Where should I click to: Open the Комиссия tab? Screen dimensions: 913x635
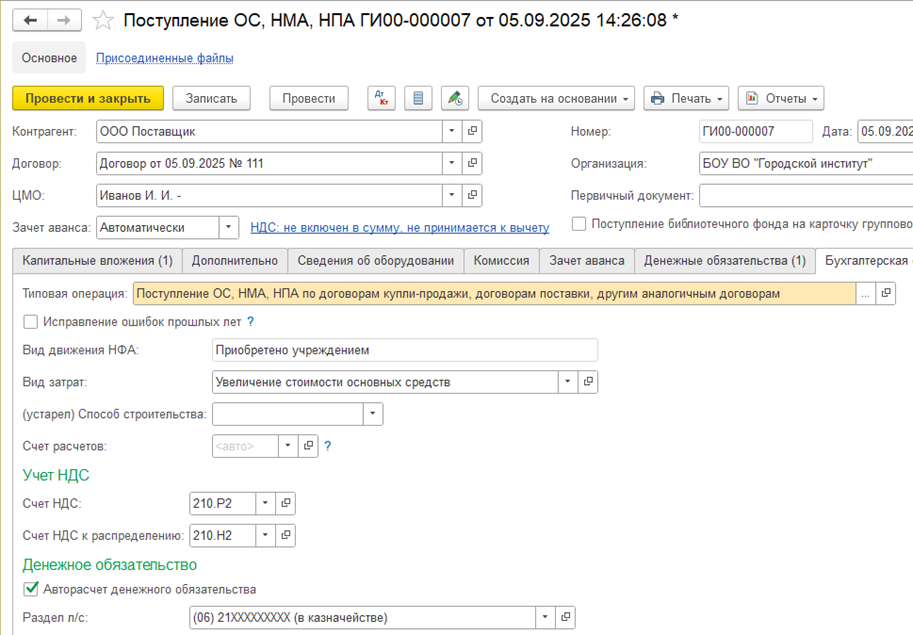click(x=501, y=261)
